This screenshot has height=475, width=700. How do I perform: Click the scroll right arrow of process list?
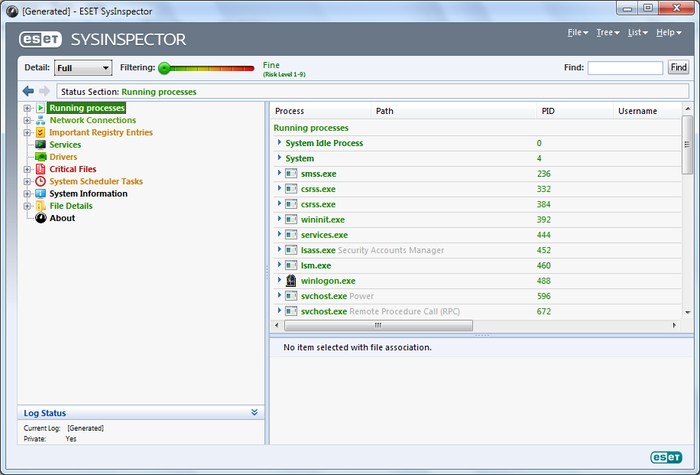(x=674, y=325)
